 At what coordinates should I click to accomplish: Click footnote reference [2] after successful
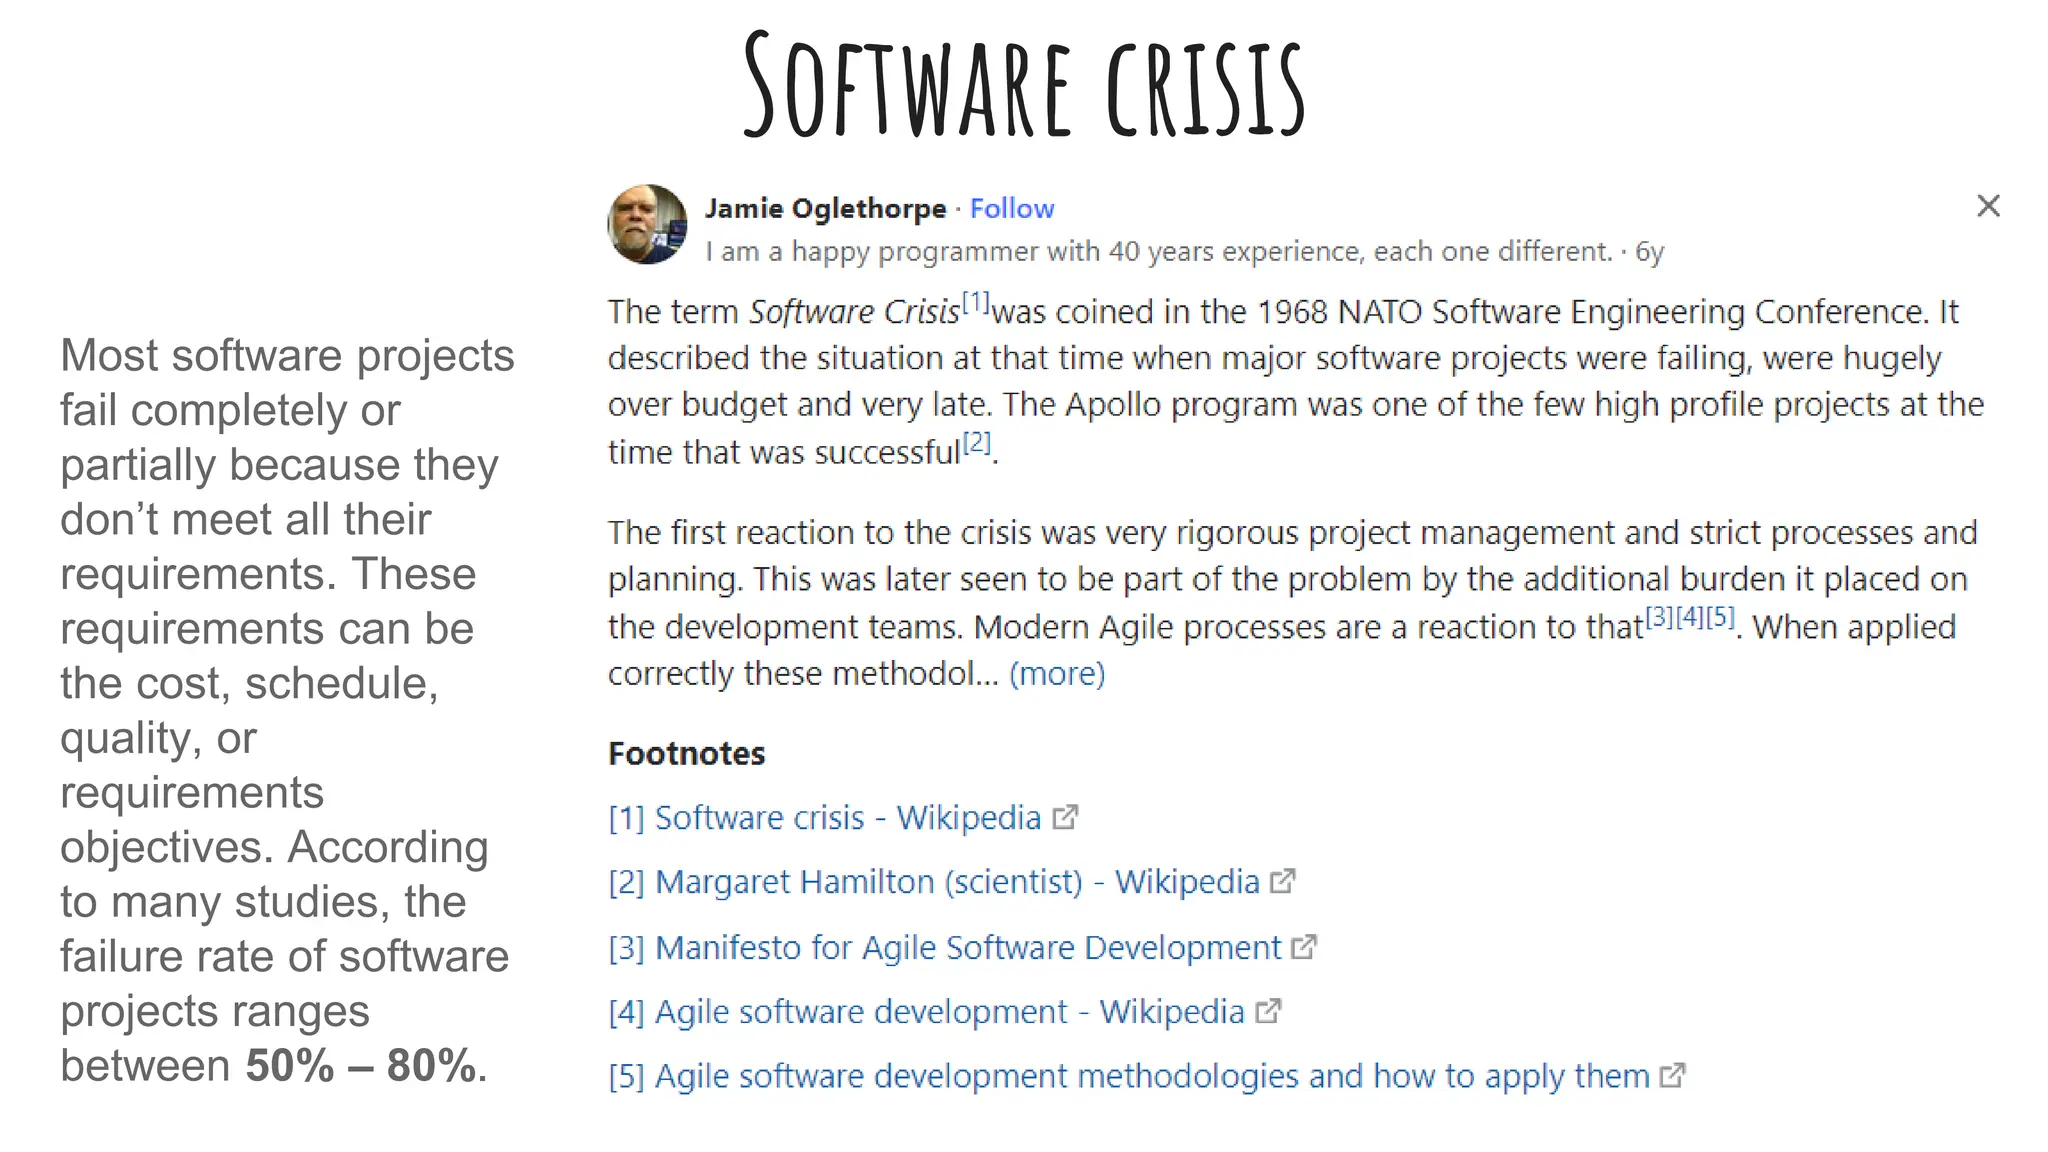pyautogui.click(x=977, y=442)
